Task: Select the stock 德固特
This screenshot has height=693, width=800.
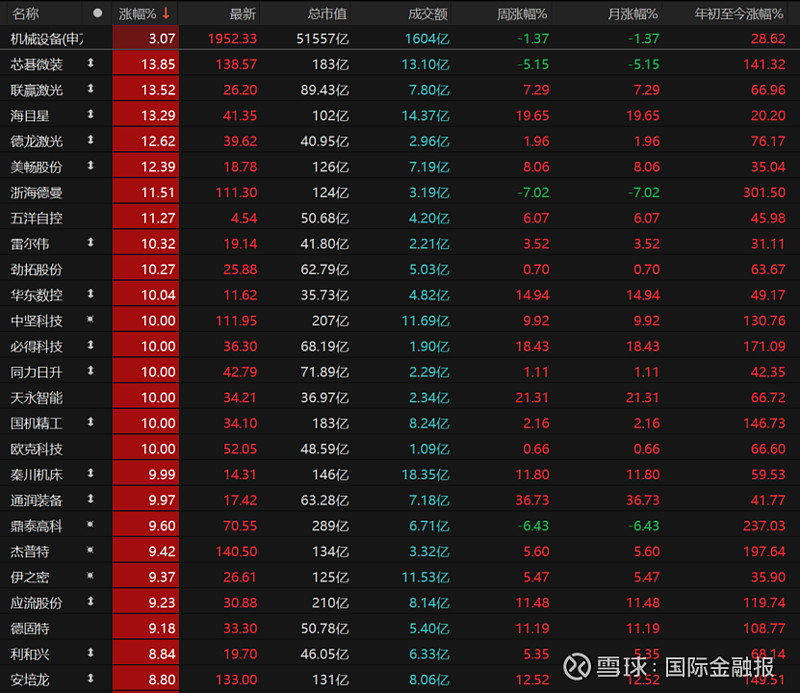Action: click(30, 629)
